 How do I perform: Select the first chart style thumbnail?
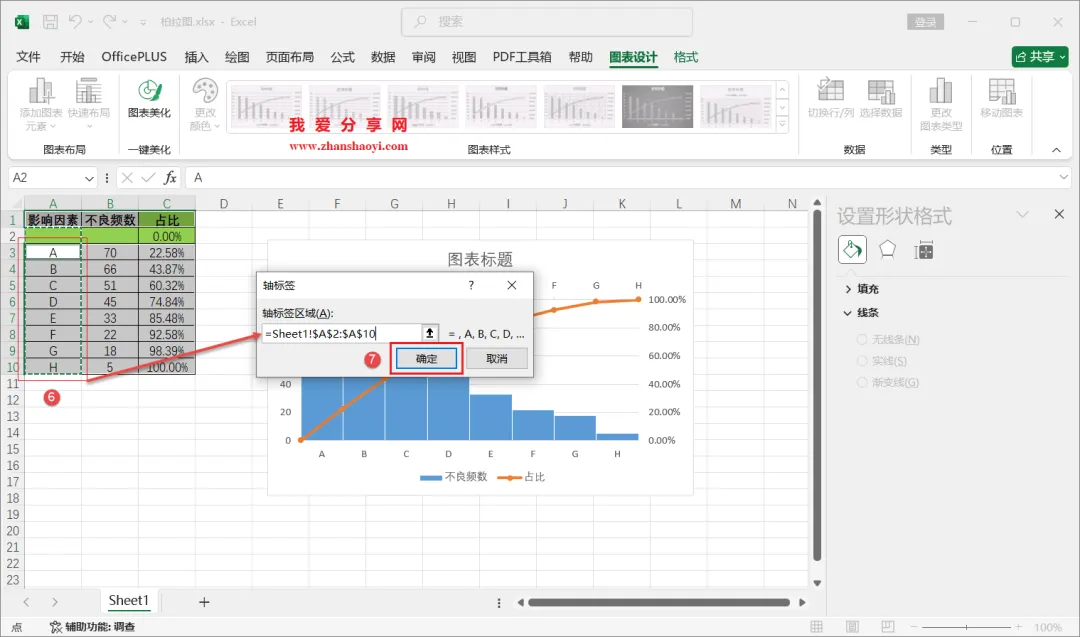[266, 106]
